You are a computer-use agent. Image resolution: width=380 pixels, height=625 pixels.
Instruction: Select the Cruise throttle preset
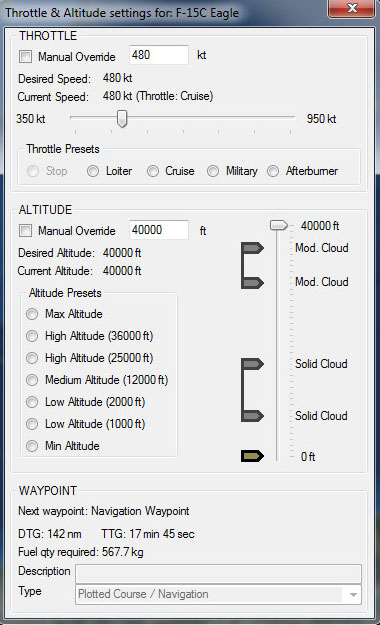[153, 171]
